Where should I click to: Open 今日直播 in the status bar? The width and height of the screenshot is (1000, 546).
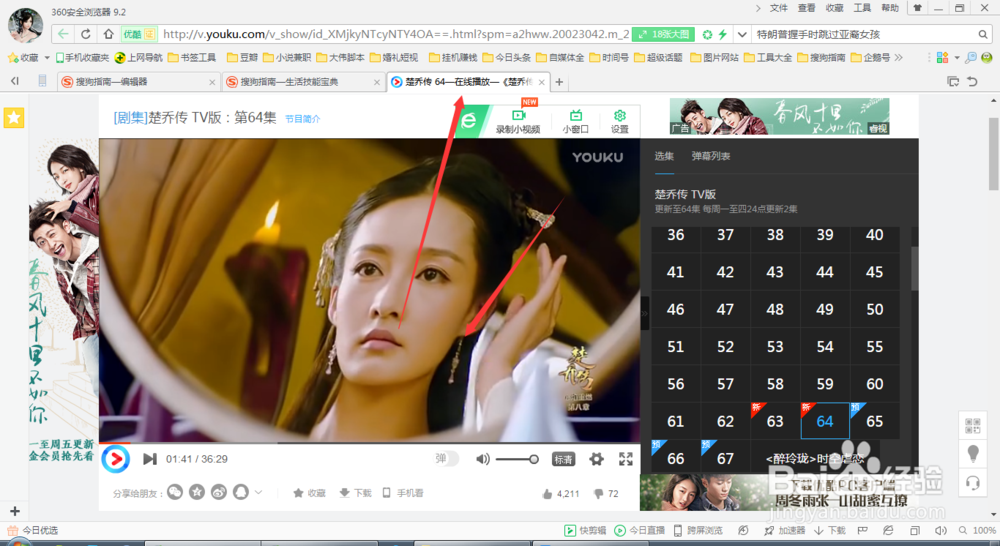point(640,530)
